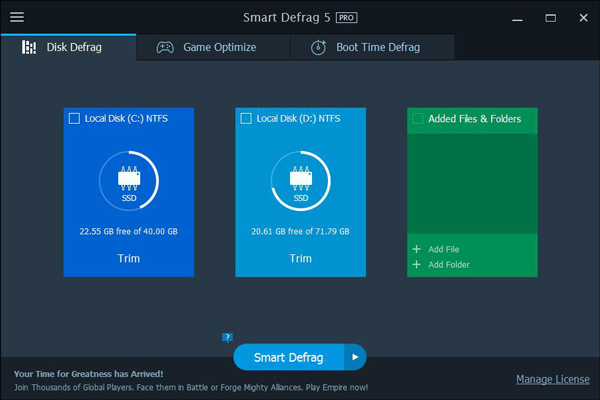Tick the Local Disk (D:) checkbox
The width and height of the screenshot is (600, 400).
246,118
